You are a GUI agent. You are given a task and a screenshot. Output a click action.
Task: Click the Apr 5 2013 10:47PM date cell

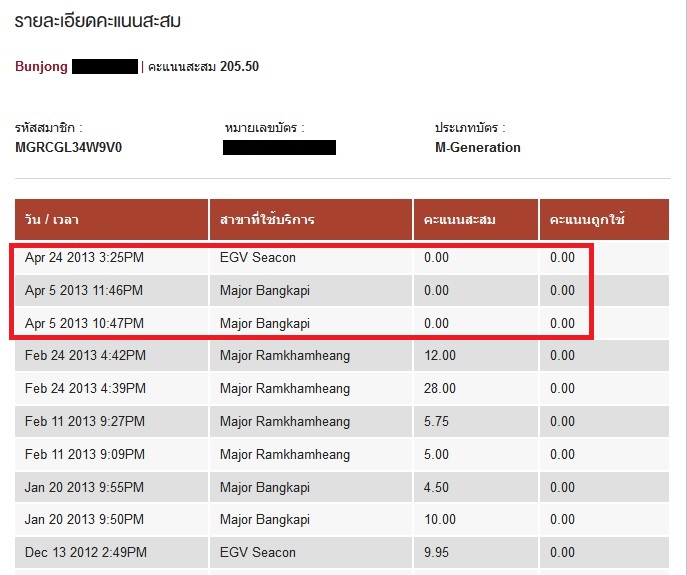(84, 323)
